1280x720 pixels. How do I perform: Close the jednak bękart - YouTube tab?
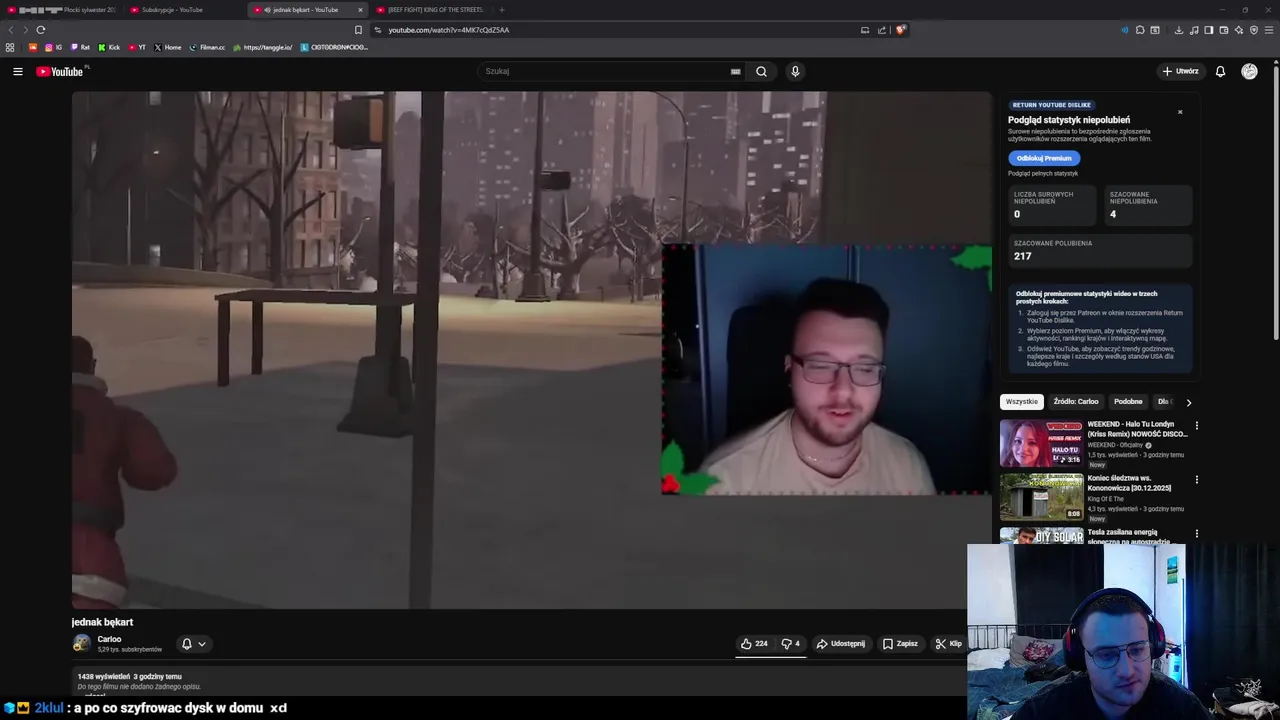(359, 10)
